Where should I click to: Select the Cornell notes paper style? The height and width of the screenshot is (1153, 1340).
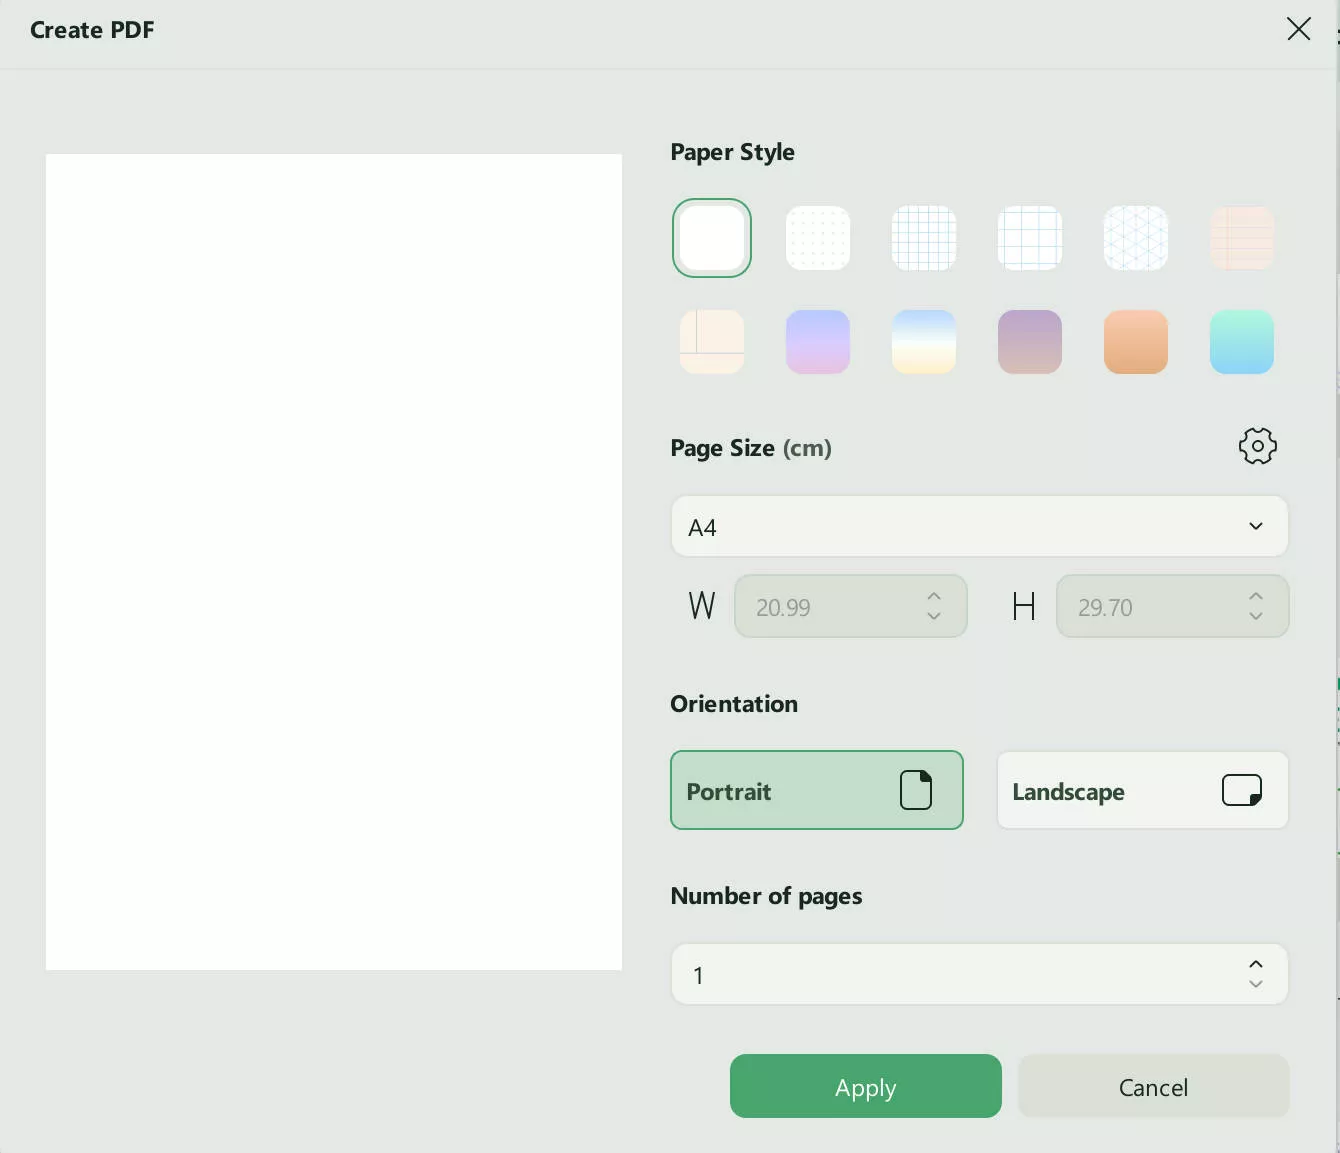(x=711, y=341)
